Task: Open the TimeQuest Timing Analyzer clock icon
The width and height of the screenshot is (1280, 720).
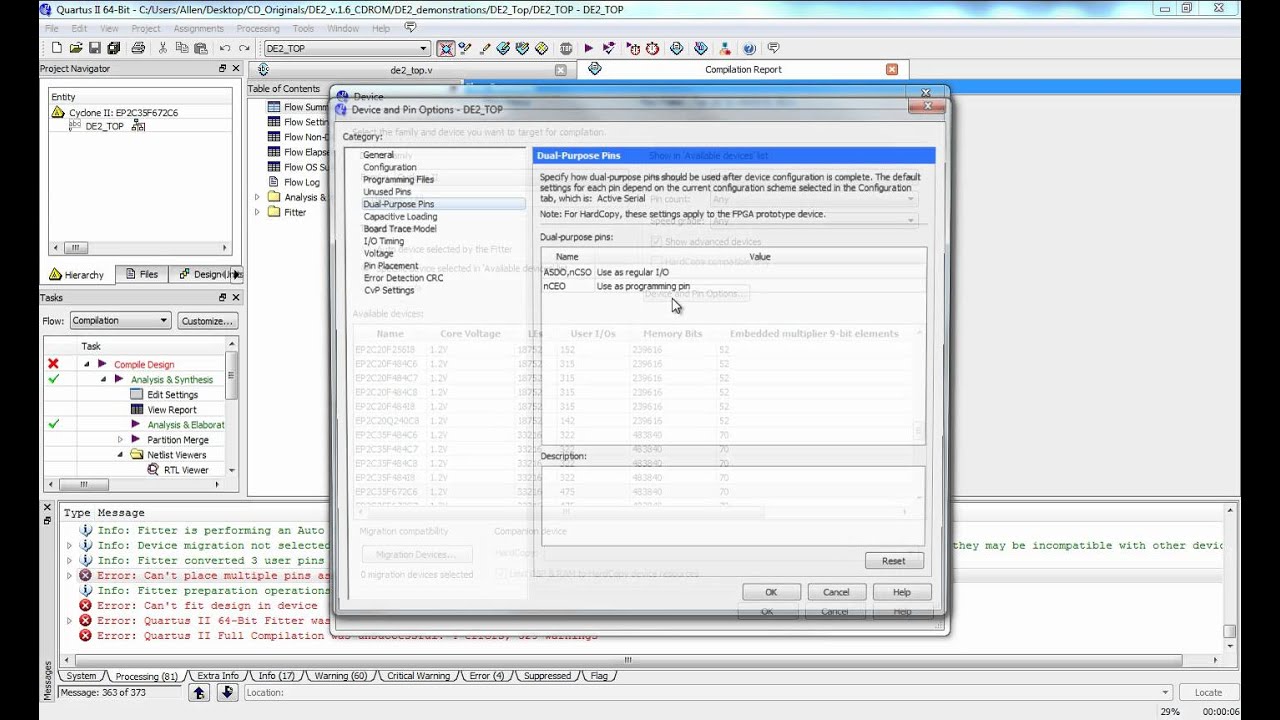Action: (x=653, y=48)
